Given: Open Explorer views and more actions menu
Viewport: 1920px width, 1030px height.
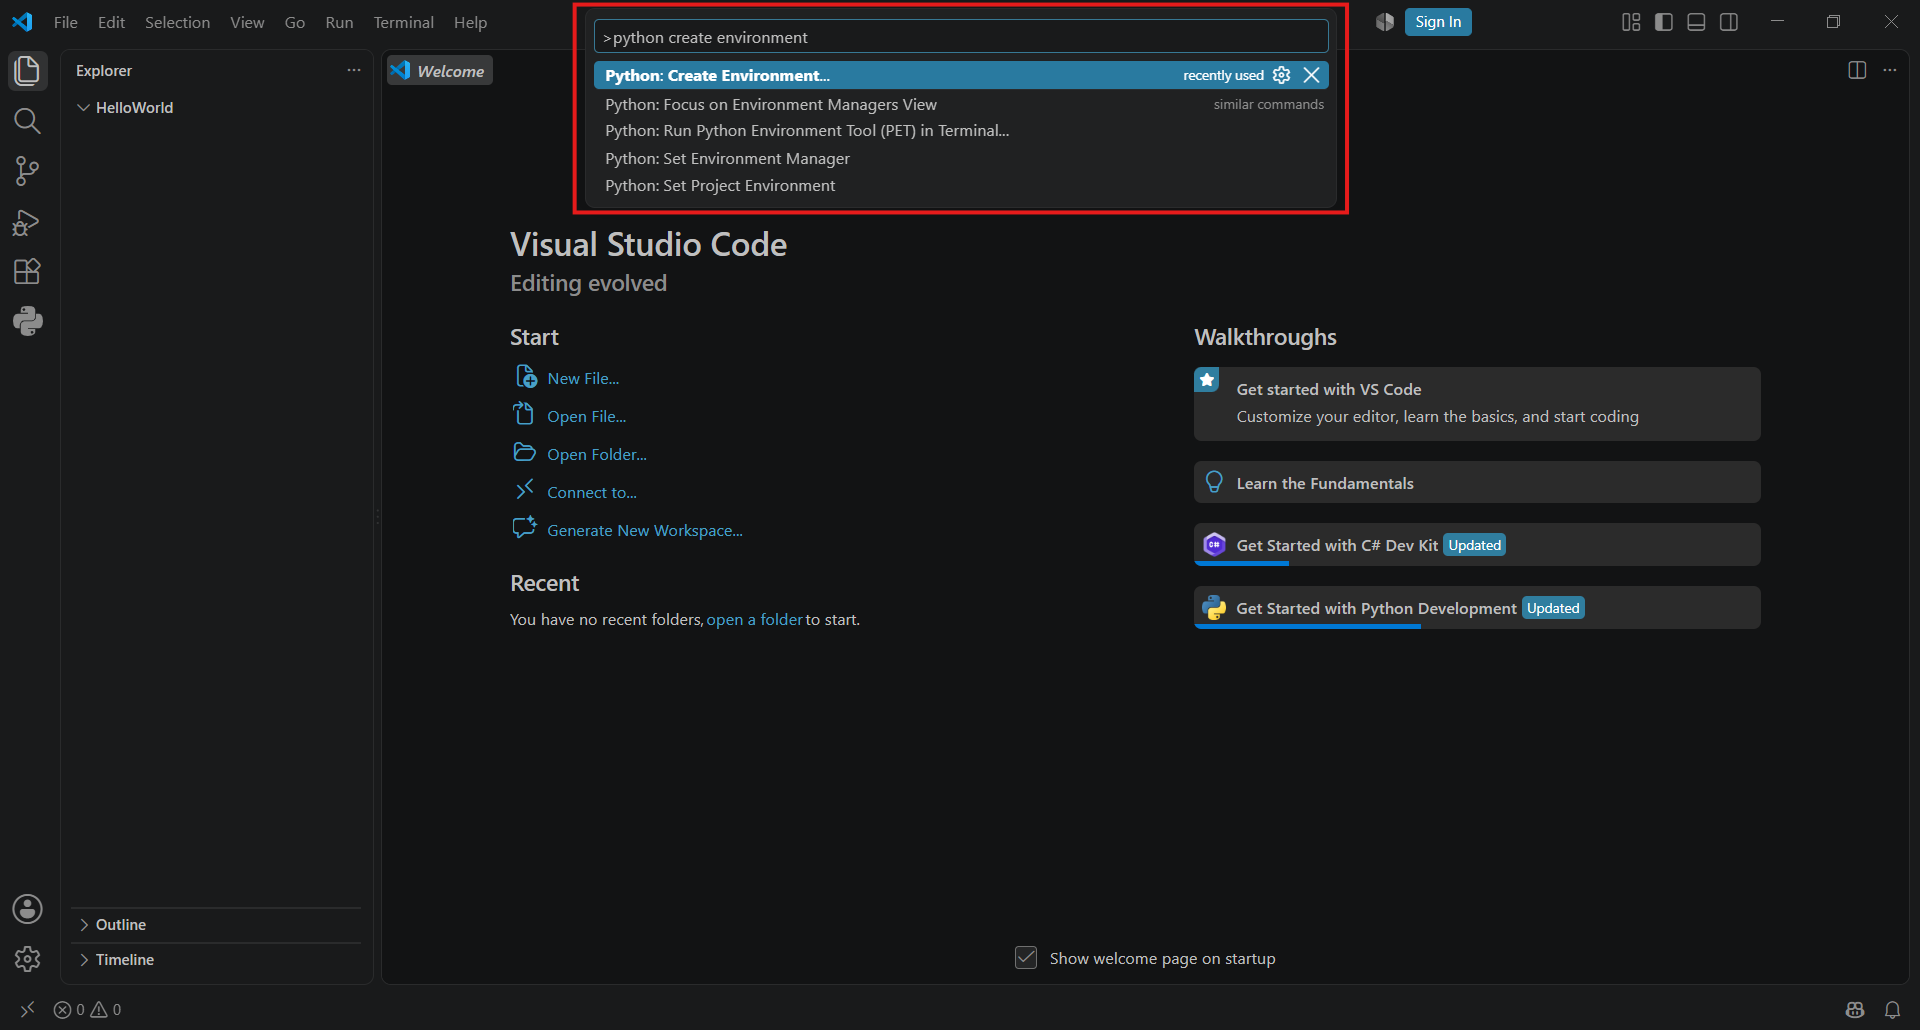Looking at the screenshot, I should click(354, 70).
